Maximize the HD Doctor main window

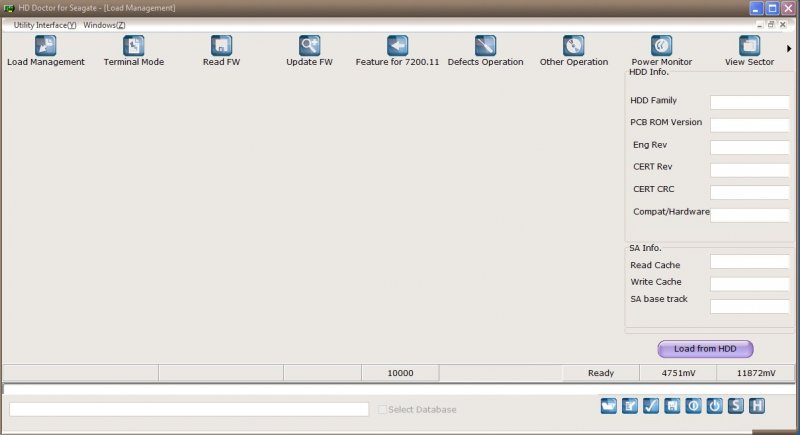772,8
